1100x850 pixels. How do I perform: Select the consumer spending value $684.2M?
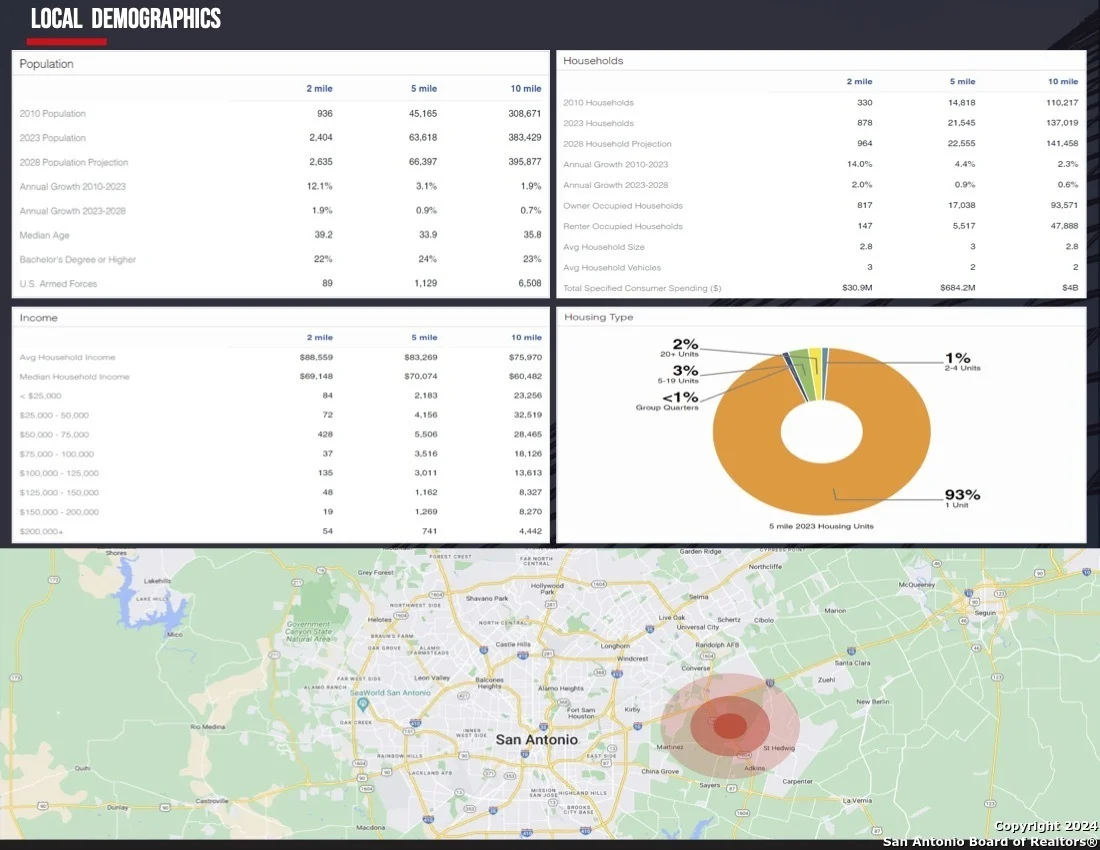(x=958, y=288)
